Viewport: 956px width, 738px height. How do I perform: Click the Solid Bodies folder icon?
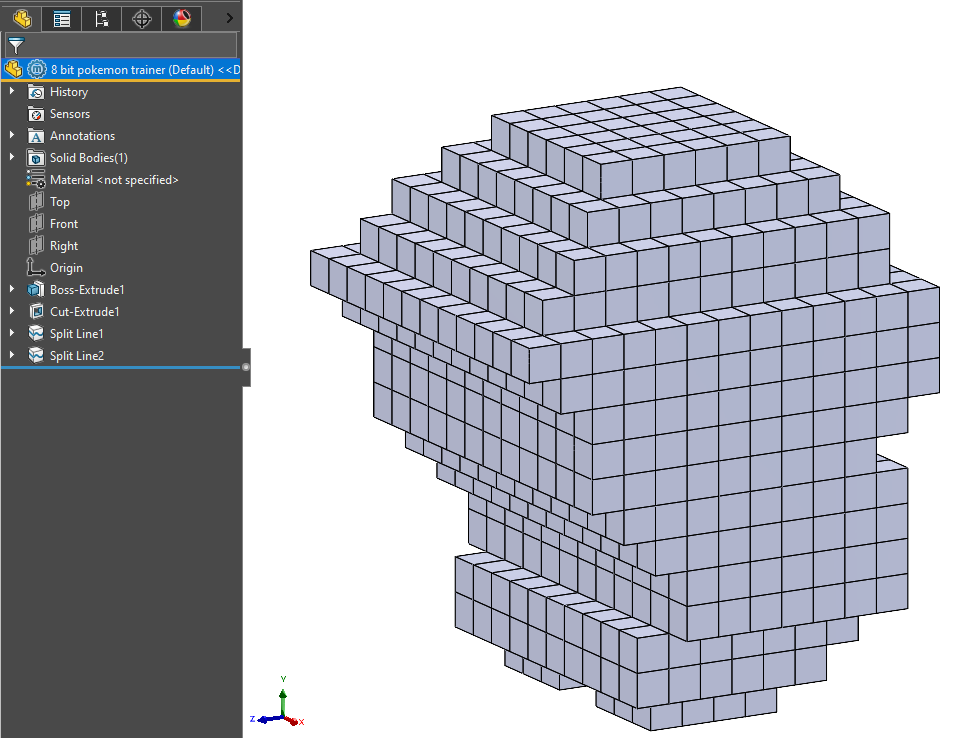36,158
